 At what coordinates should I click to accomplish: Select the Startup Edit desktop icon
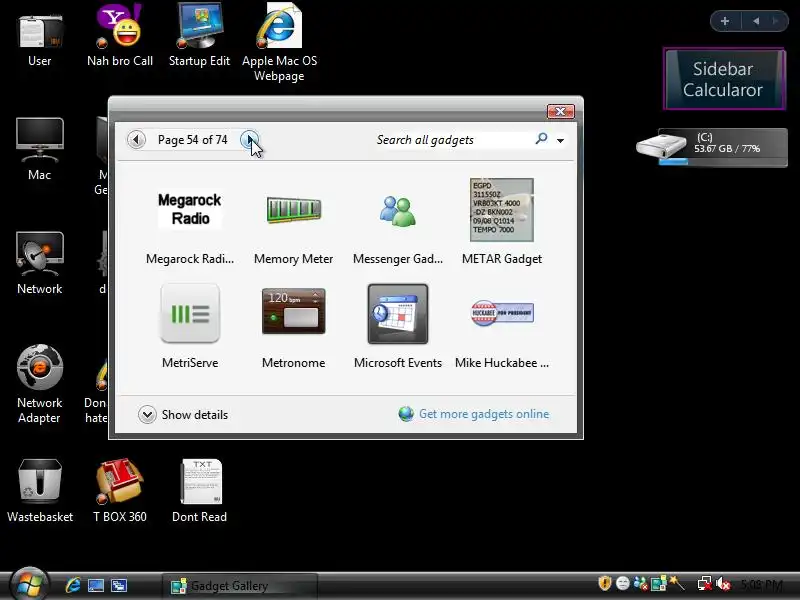point(199,36)
